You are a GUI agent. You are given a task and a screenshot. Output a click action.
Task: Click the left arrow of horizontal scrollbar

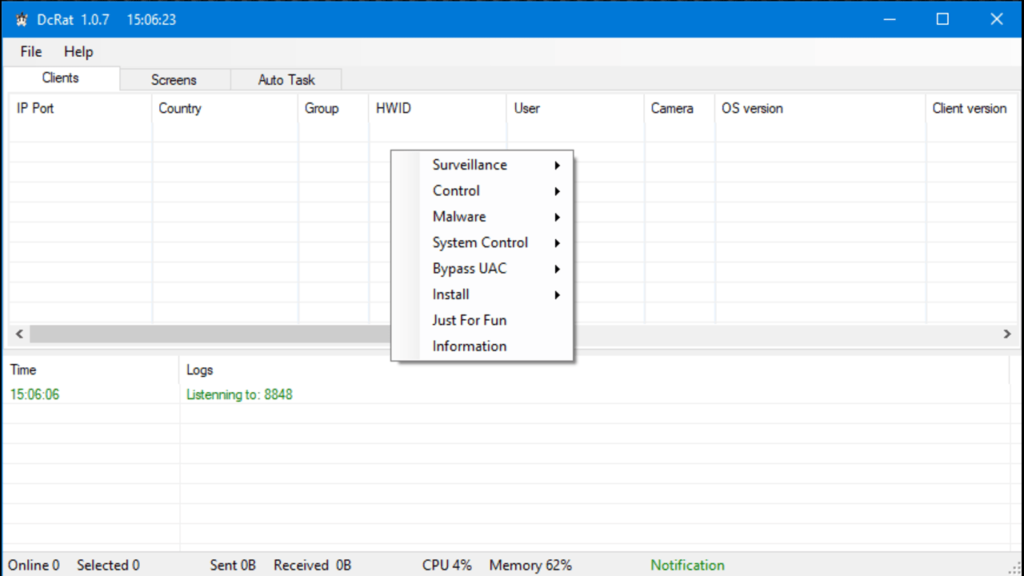pyautogui.click(x=20, y=334)
